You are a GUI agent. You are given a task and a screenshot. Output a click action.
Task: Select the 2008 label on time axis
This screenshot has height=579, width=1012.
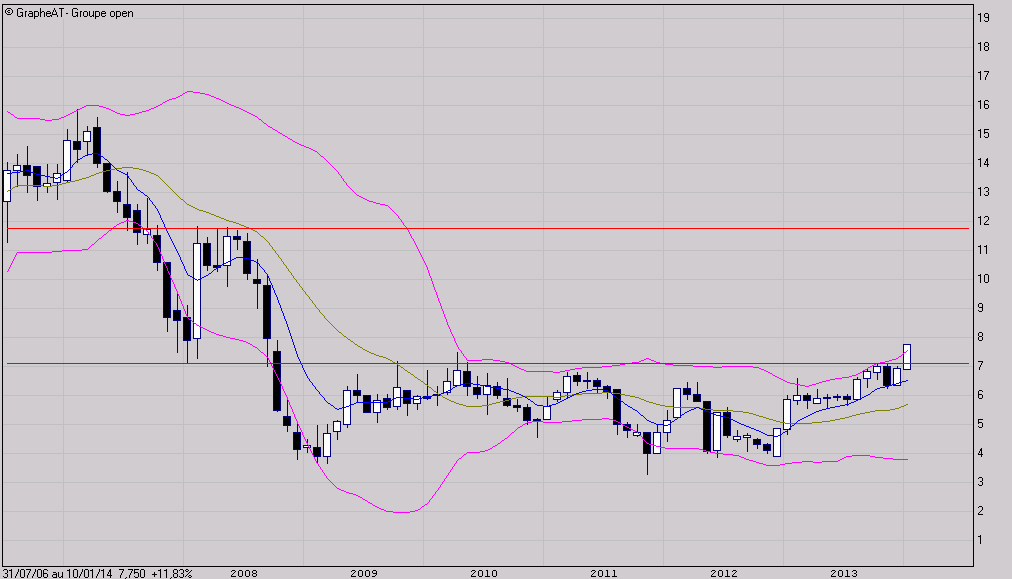(x=243, y=573)
